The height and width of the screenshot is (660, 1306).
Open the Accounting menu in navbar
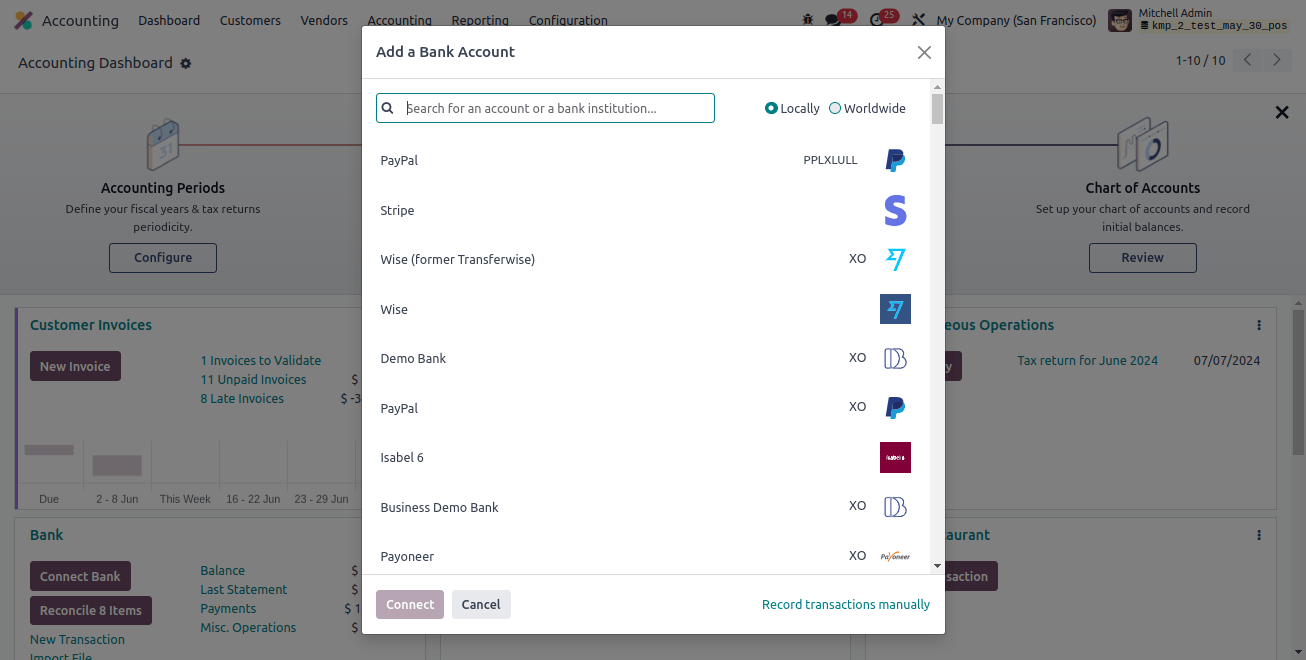[399, 20]
